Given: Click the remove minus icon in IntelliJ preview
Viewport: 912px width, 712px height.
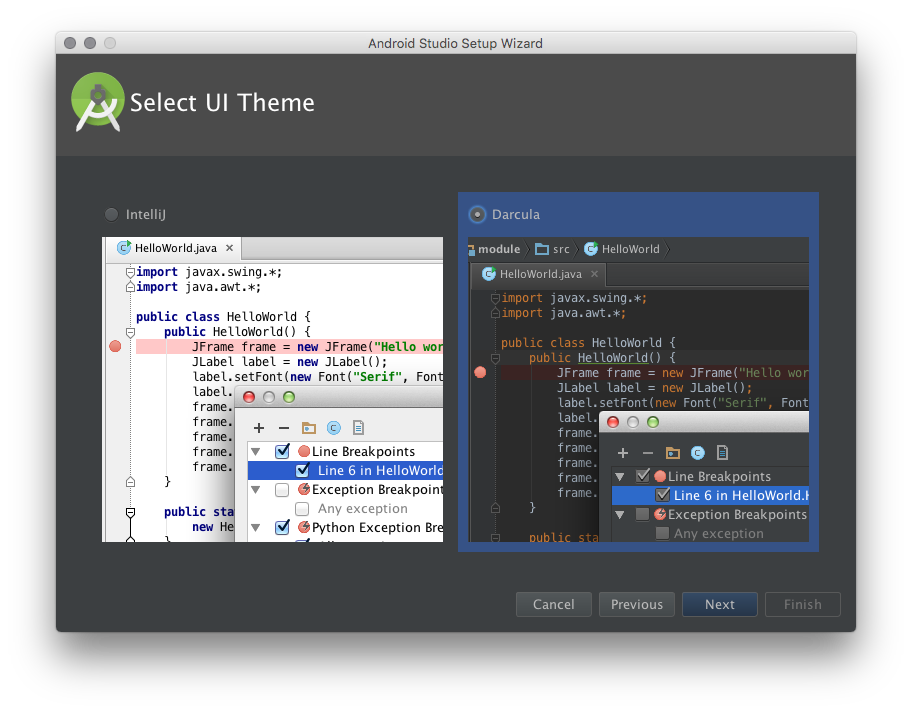Looking at the screenshot, I should tap(284, 428).
